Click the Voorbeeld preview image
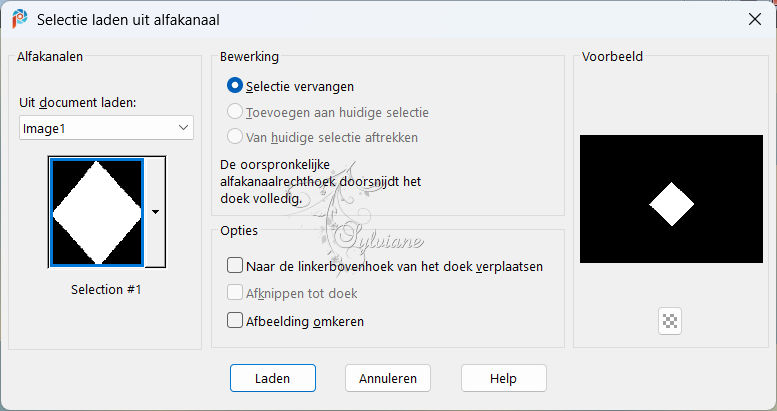The width and height of the screenshot is (777, 411). tap(671, 199)
